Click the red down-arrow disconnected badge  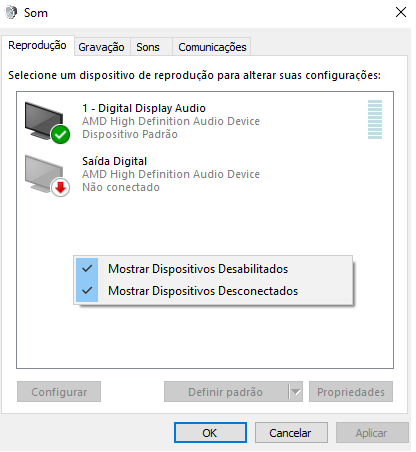click(60, 188)
